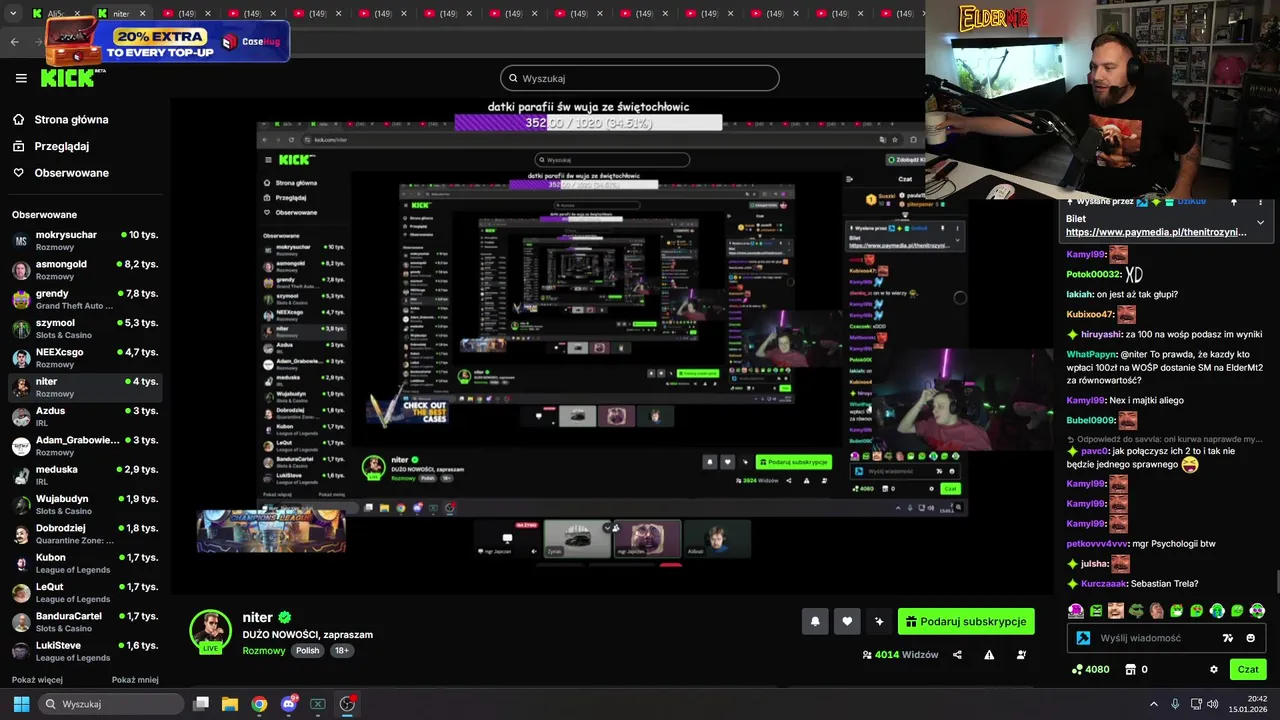Open Chrome from the taskbar
1280x720 pixels.
pos(259,704)
